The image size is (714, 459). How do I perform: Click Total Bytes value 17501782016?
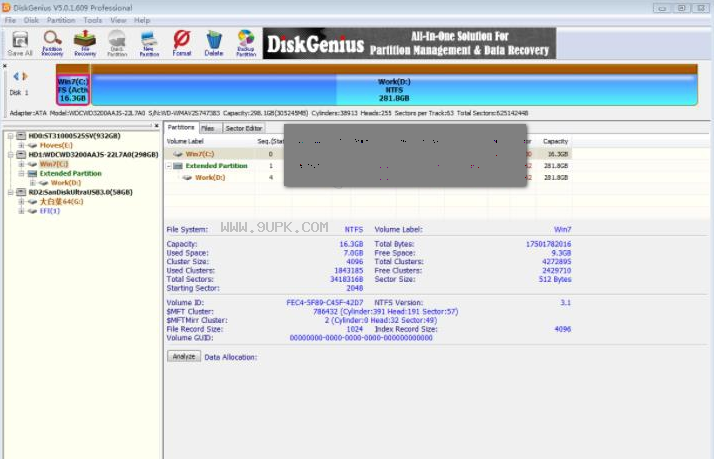548,244
